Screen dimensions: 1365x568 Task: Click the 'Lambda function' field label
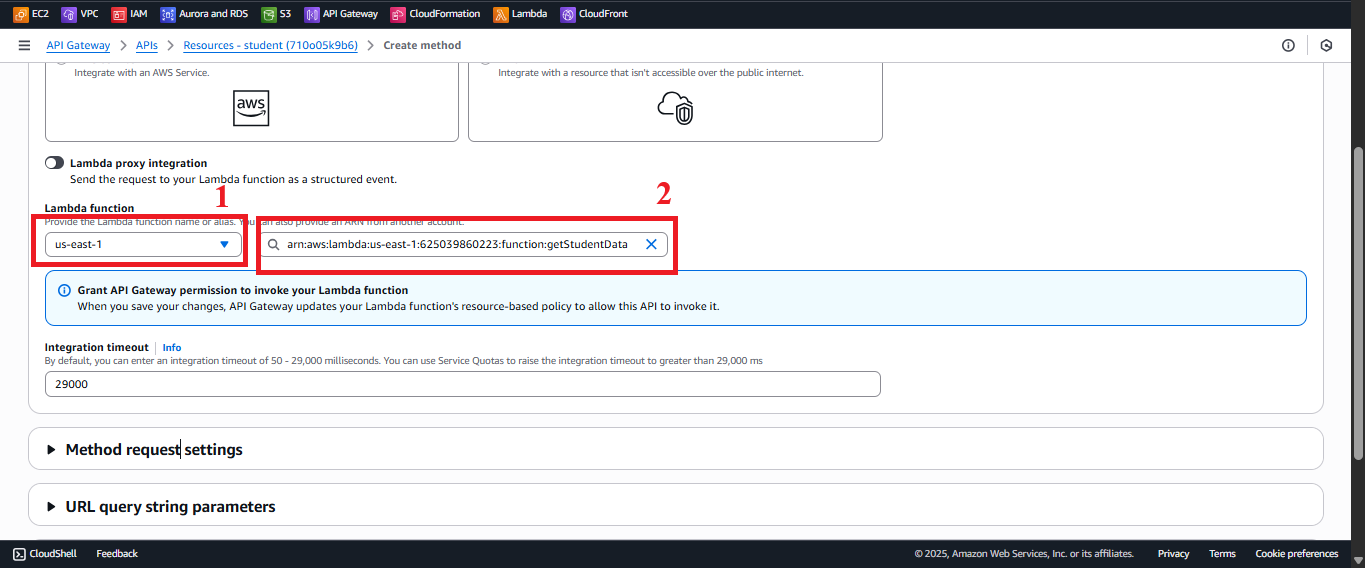(89, 208)
